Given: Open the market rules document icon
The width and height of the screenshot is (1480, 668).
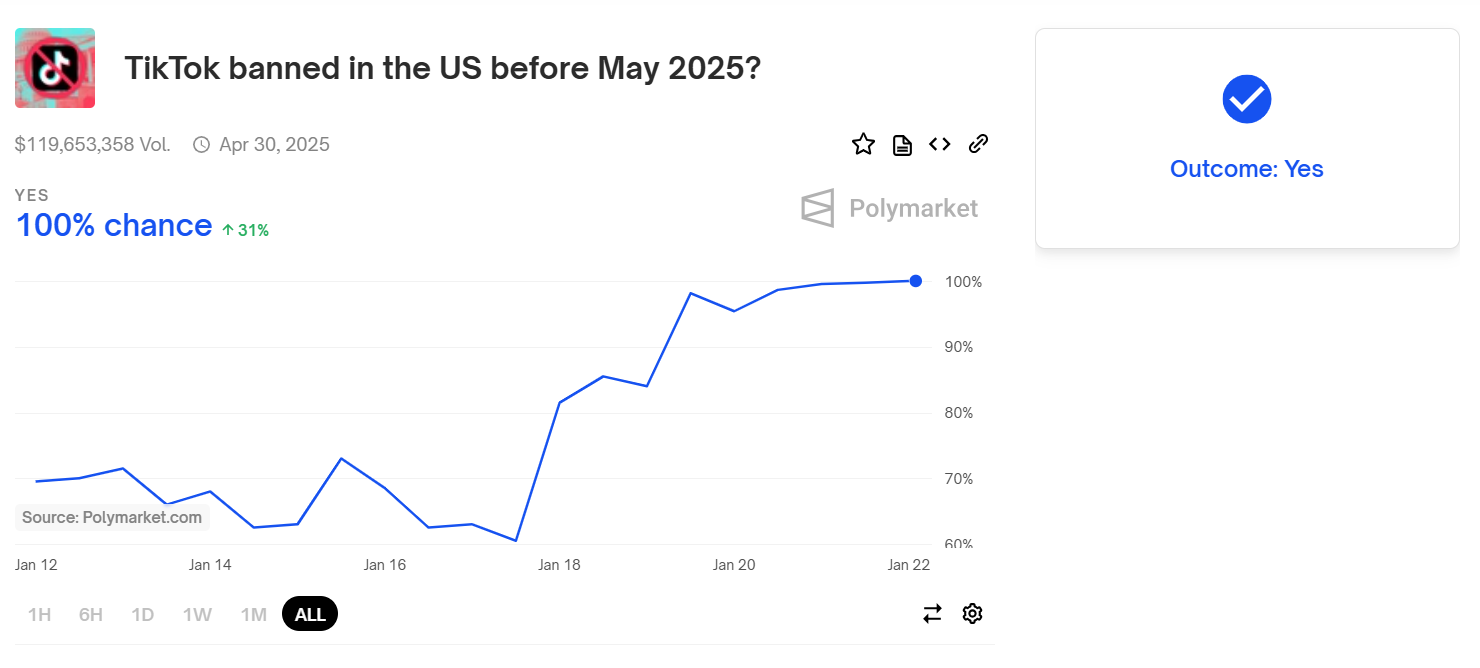Looking at the screenshot, I should click(x=902, y=145).
